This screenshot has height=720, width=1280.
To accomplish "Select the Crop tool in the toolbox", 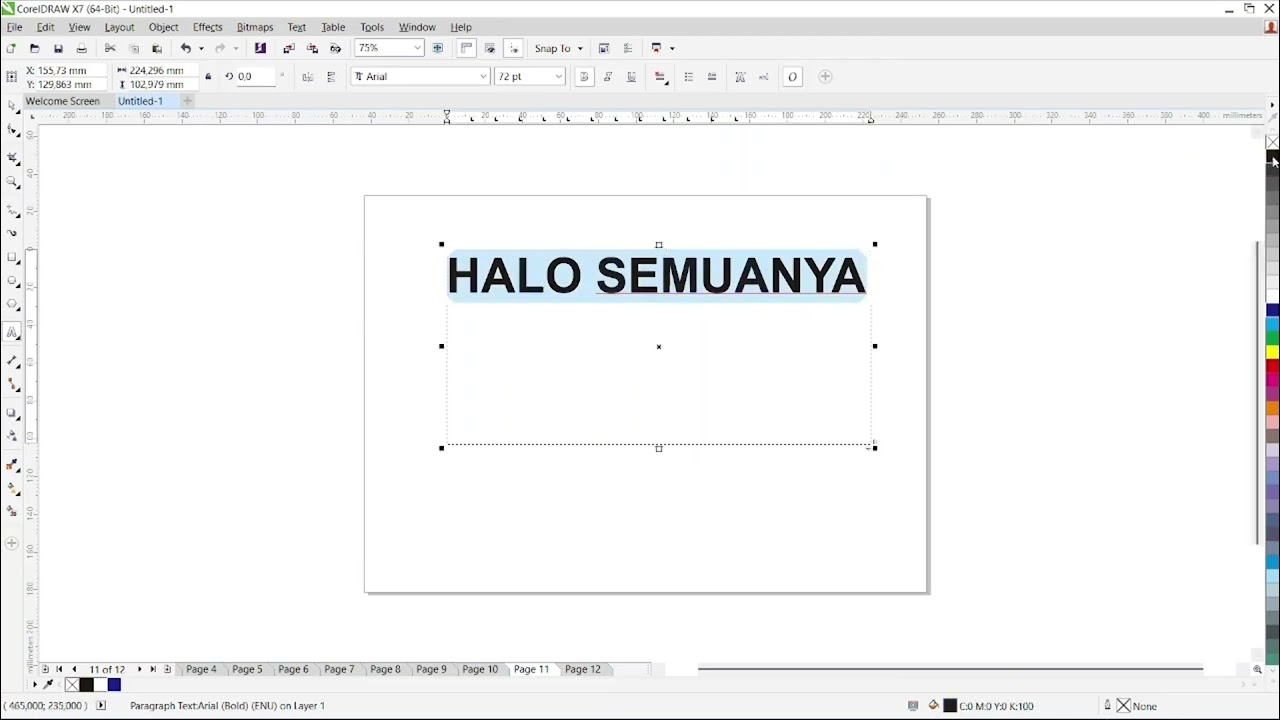I will point(13,157).
